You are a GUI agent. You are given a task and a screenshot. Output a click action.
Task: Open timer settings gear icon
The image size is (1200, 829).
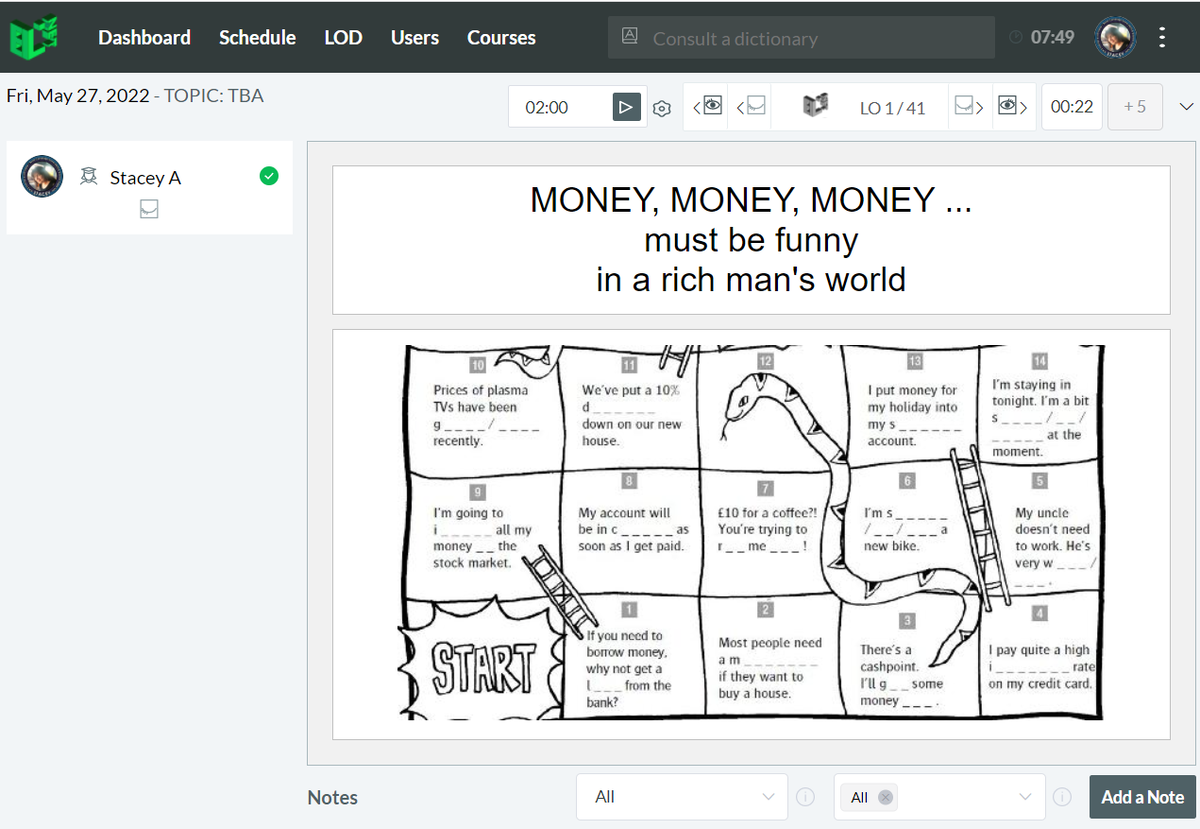click(661, 108)
